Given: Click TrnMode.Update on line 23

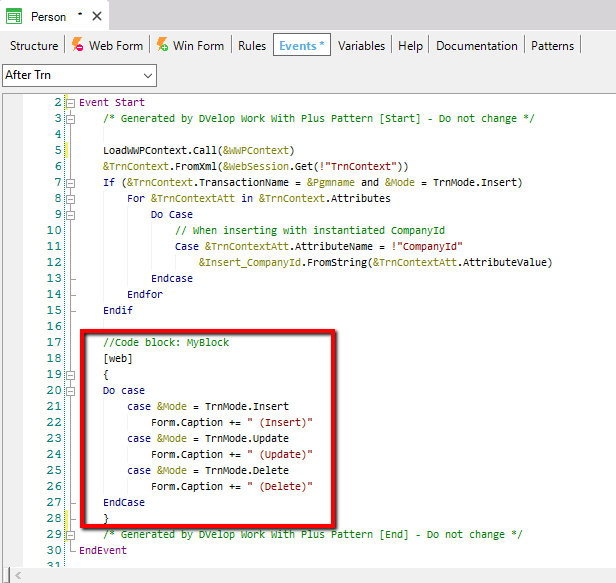Looking at the screenshot, I should coord(247,438).
